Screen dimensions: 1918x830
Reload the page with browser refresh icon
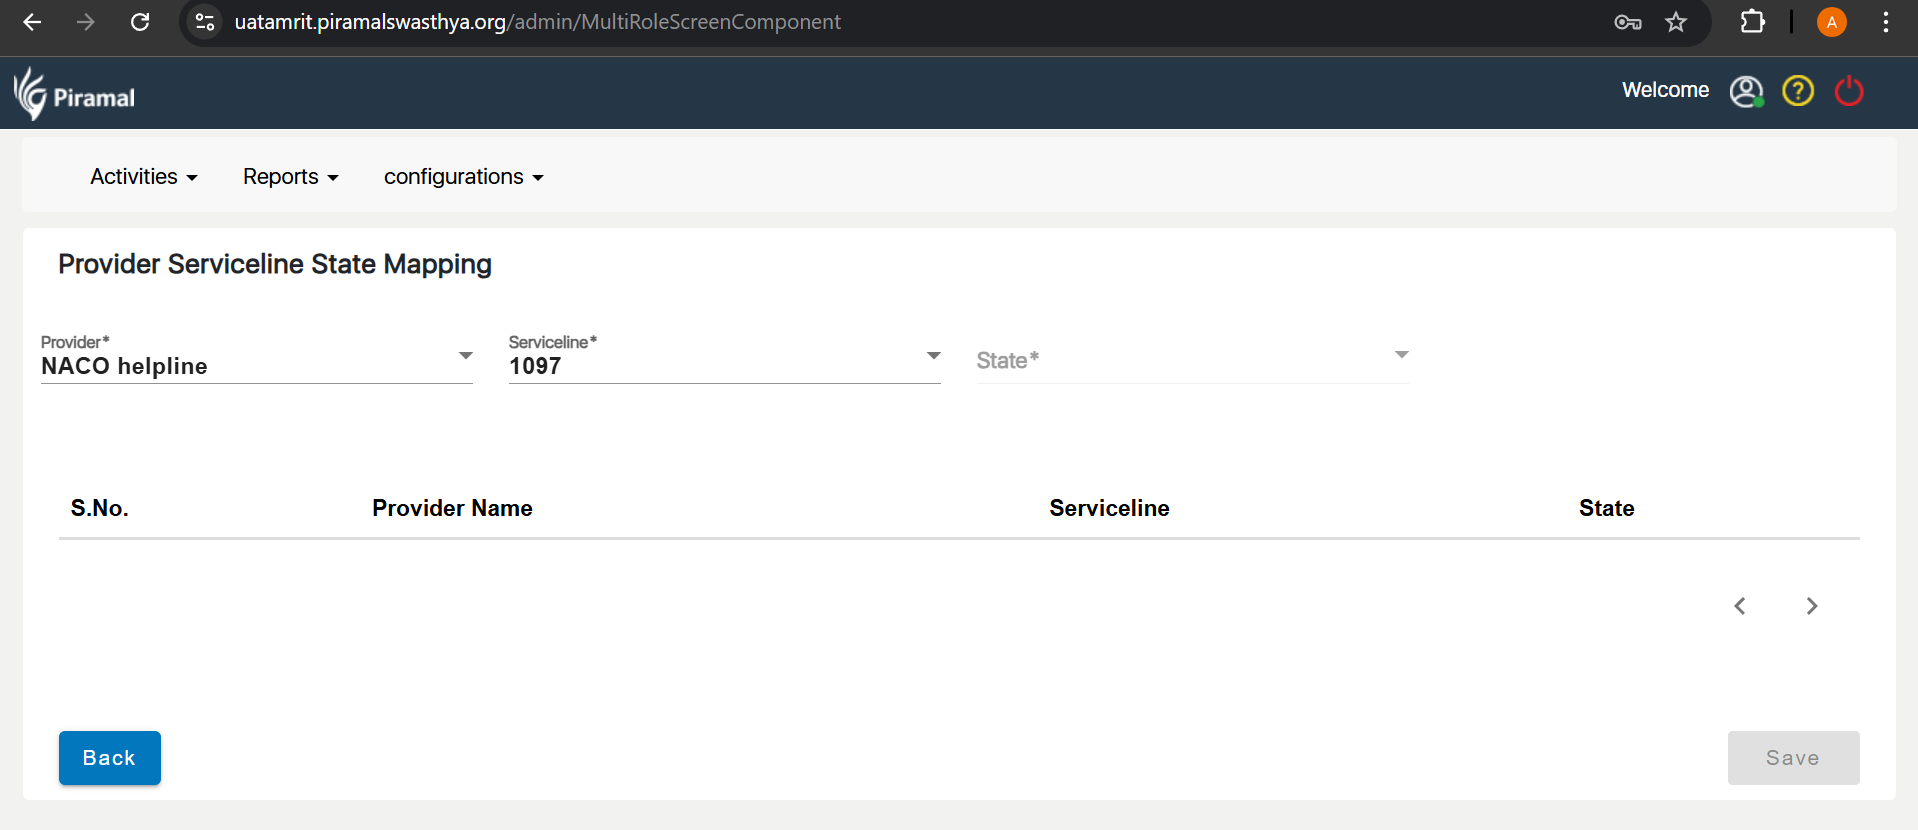[140, 22]
